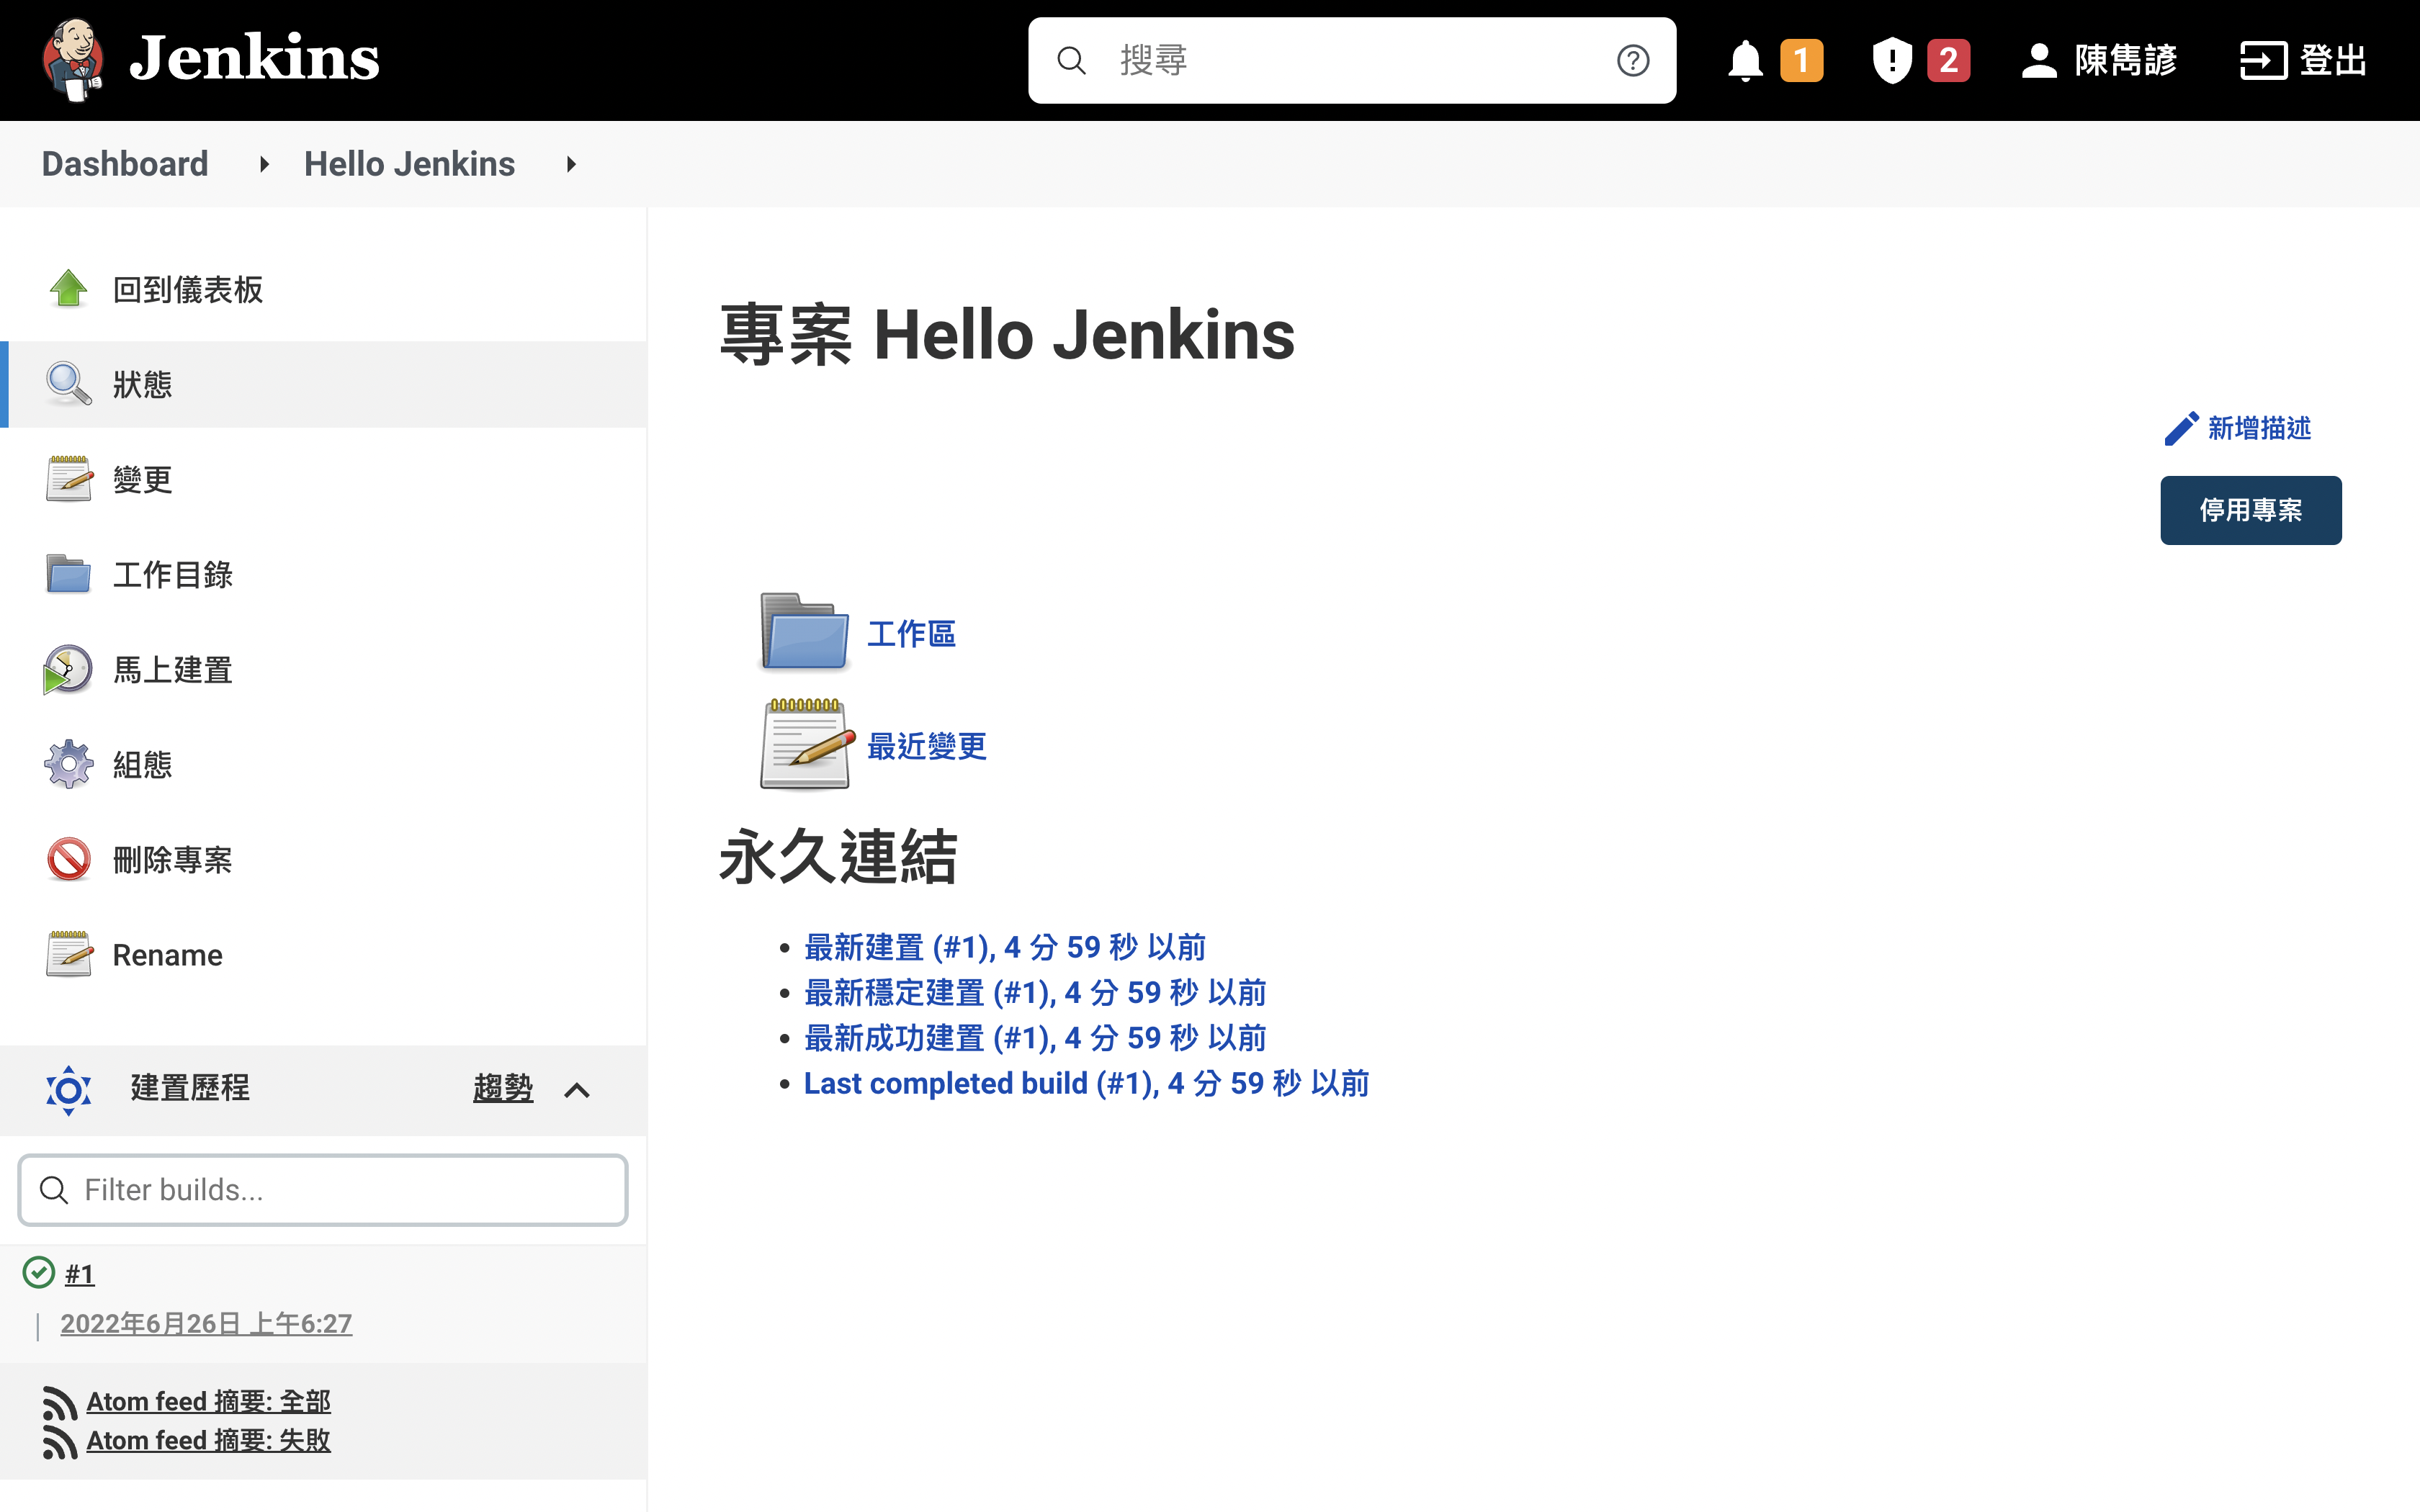Focus the 搜尋 search field
The height and width of the screenshot is (1512, 2420).
pos(1352,60)
